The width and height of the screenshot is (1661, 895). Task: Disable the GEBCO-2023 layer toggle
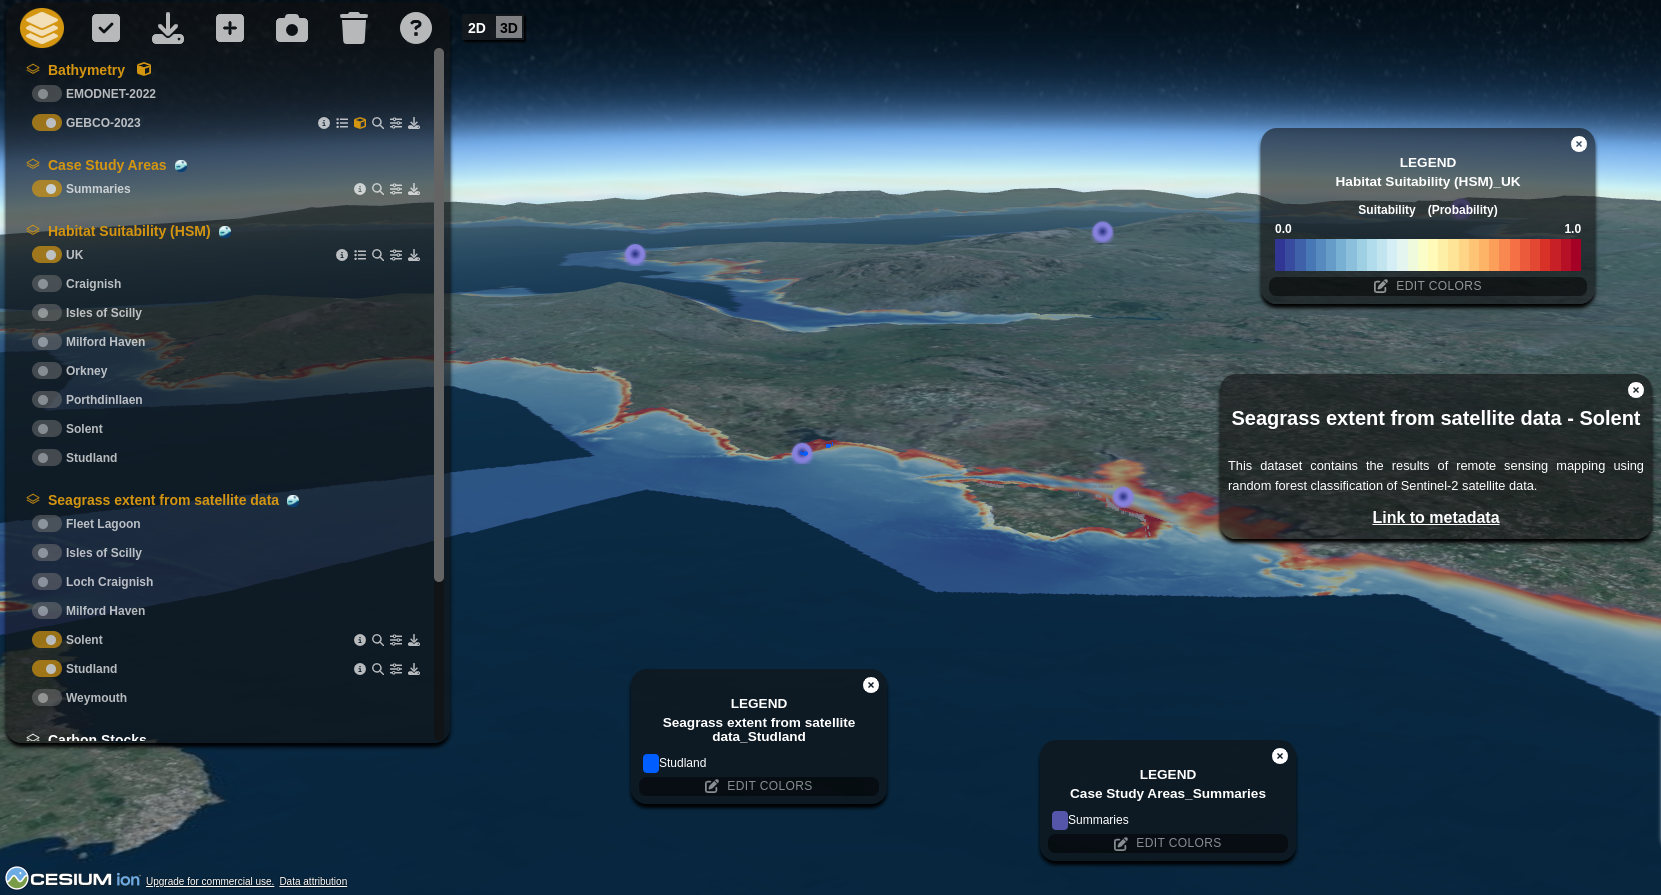46,123
